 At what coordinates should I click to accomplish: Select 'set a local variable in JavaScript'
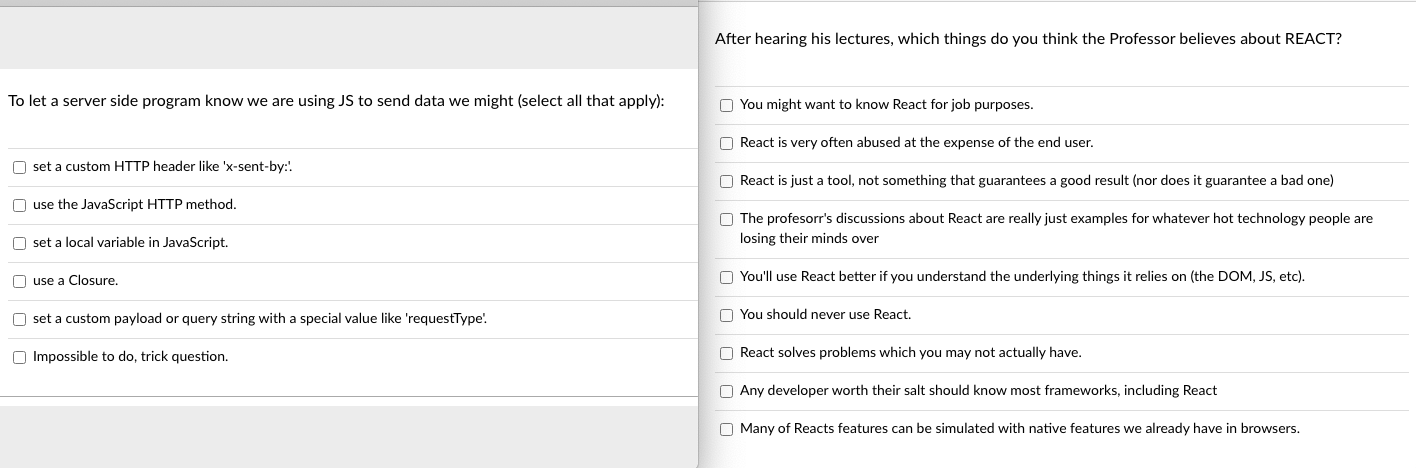[19, 243]
